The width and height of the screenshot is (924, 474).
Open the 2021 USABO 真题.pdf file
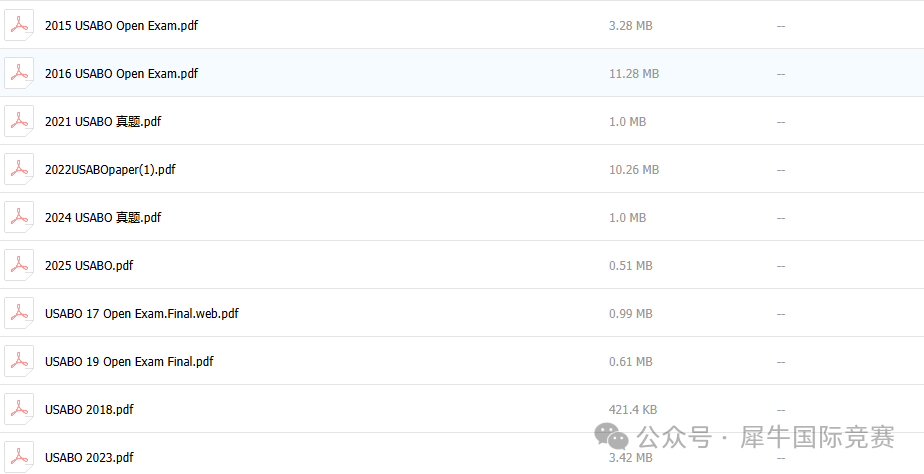103,122
